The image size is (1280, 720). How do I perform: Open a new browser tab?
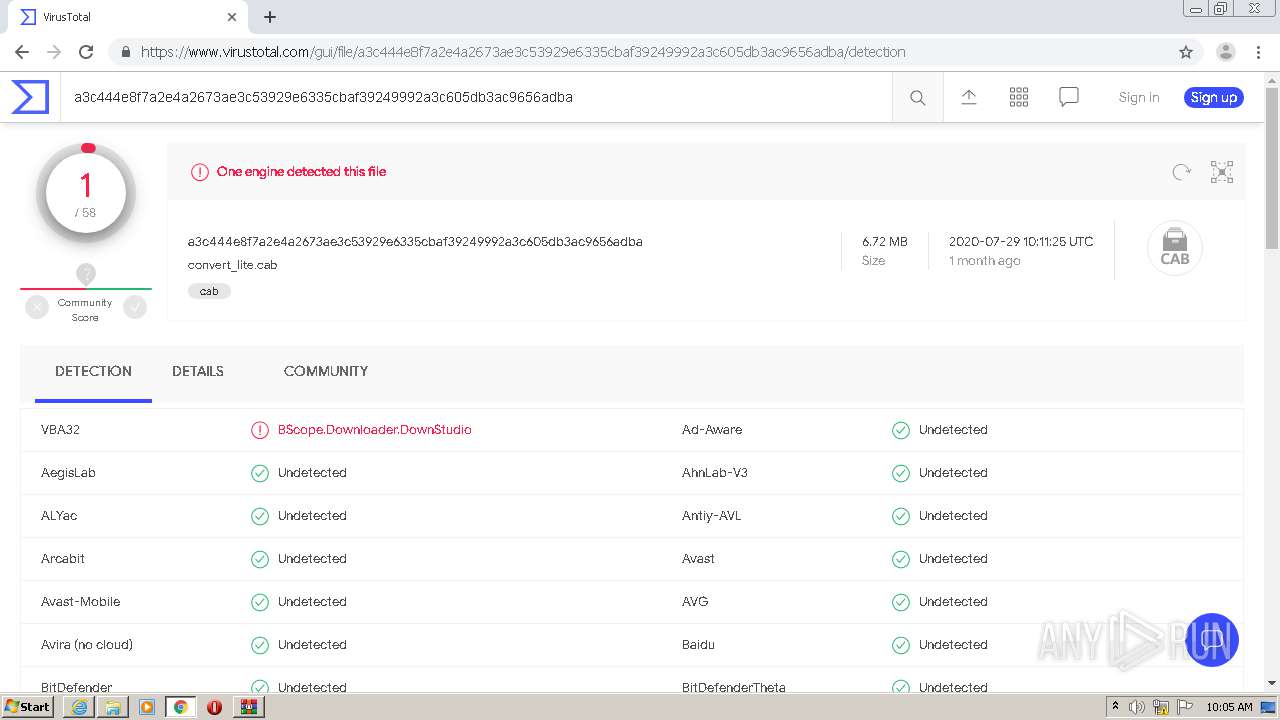[x=270, y=17]
